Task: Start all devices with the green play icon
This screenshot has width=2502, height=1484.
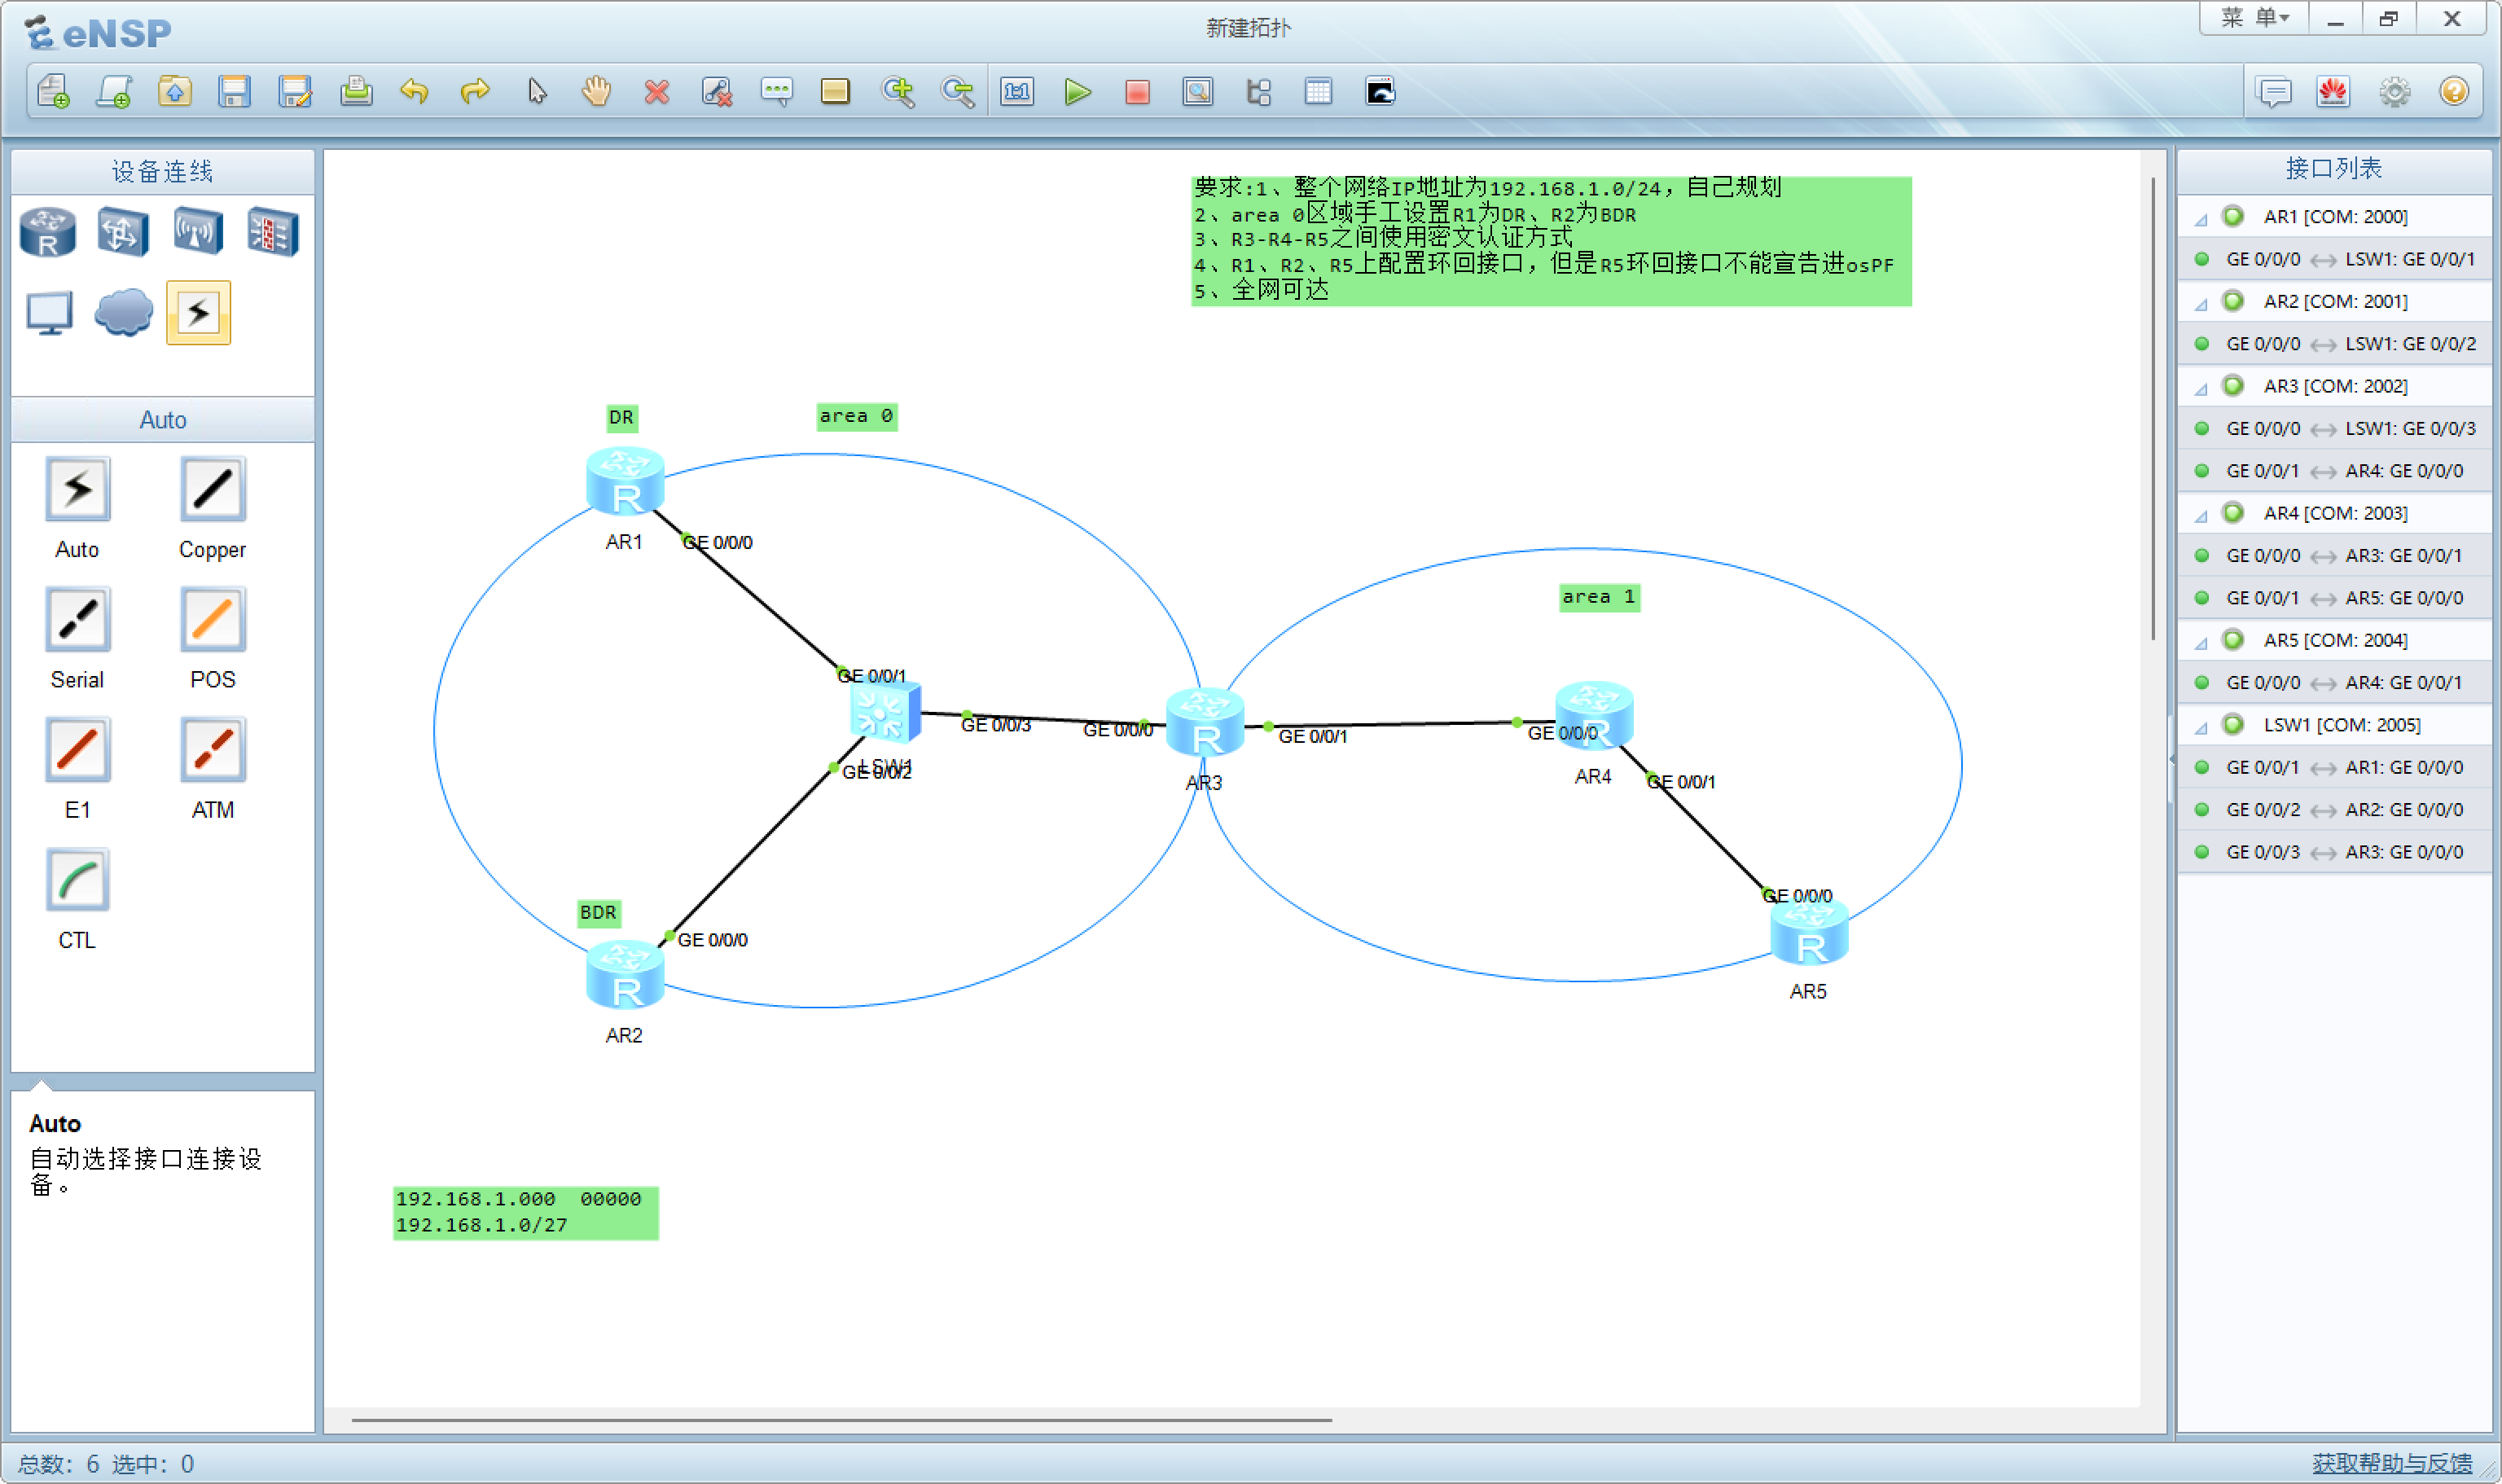Action: click(x=1078, y=91)
